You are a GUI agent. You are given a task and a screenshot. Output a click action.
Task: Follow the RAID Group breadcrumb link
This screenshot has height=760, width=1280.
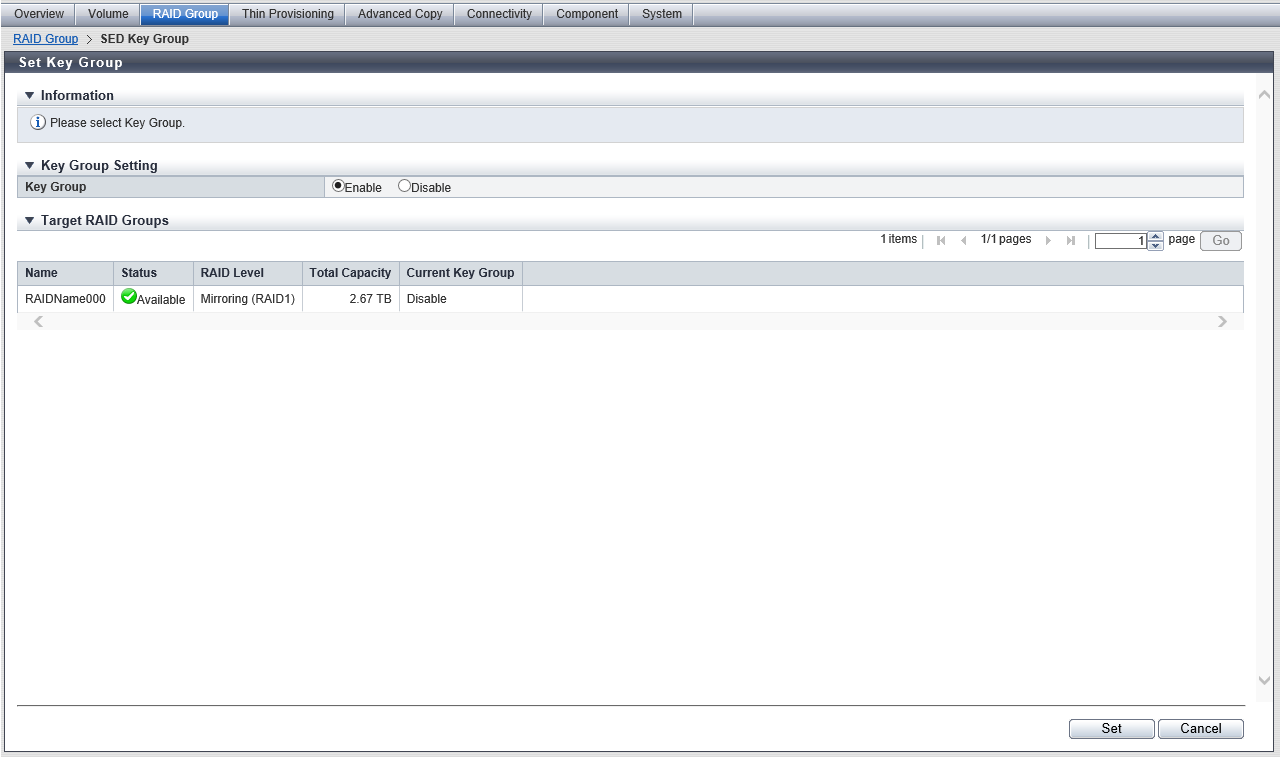coord(46,39)
